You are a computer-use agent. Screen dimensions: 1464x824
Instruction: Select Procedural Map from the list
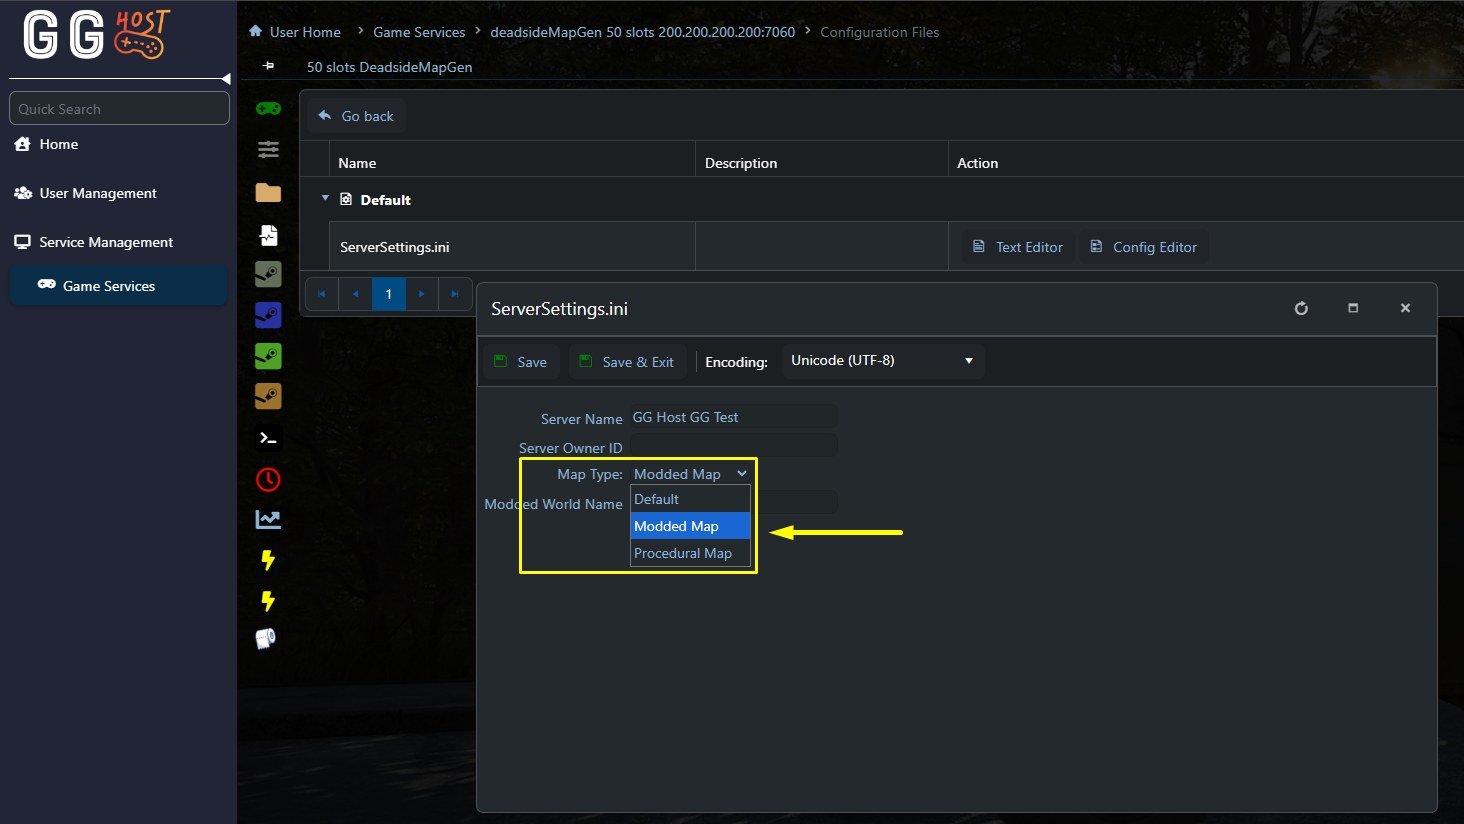tap(684, 553)
